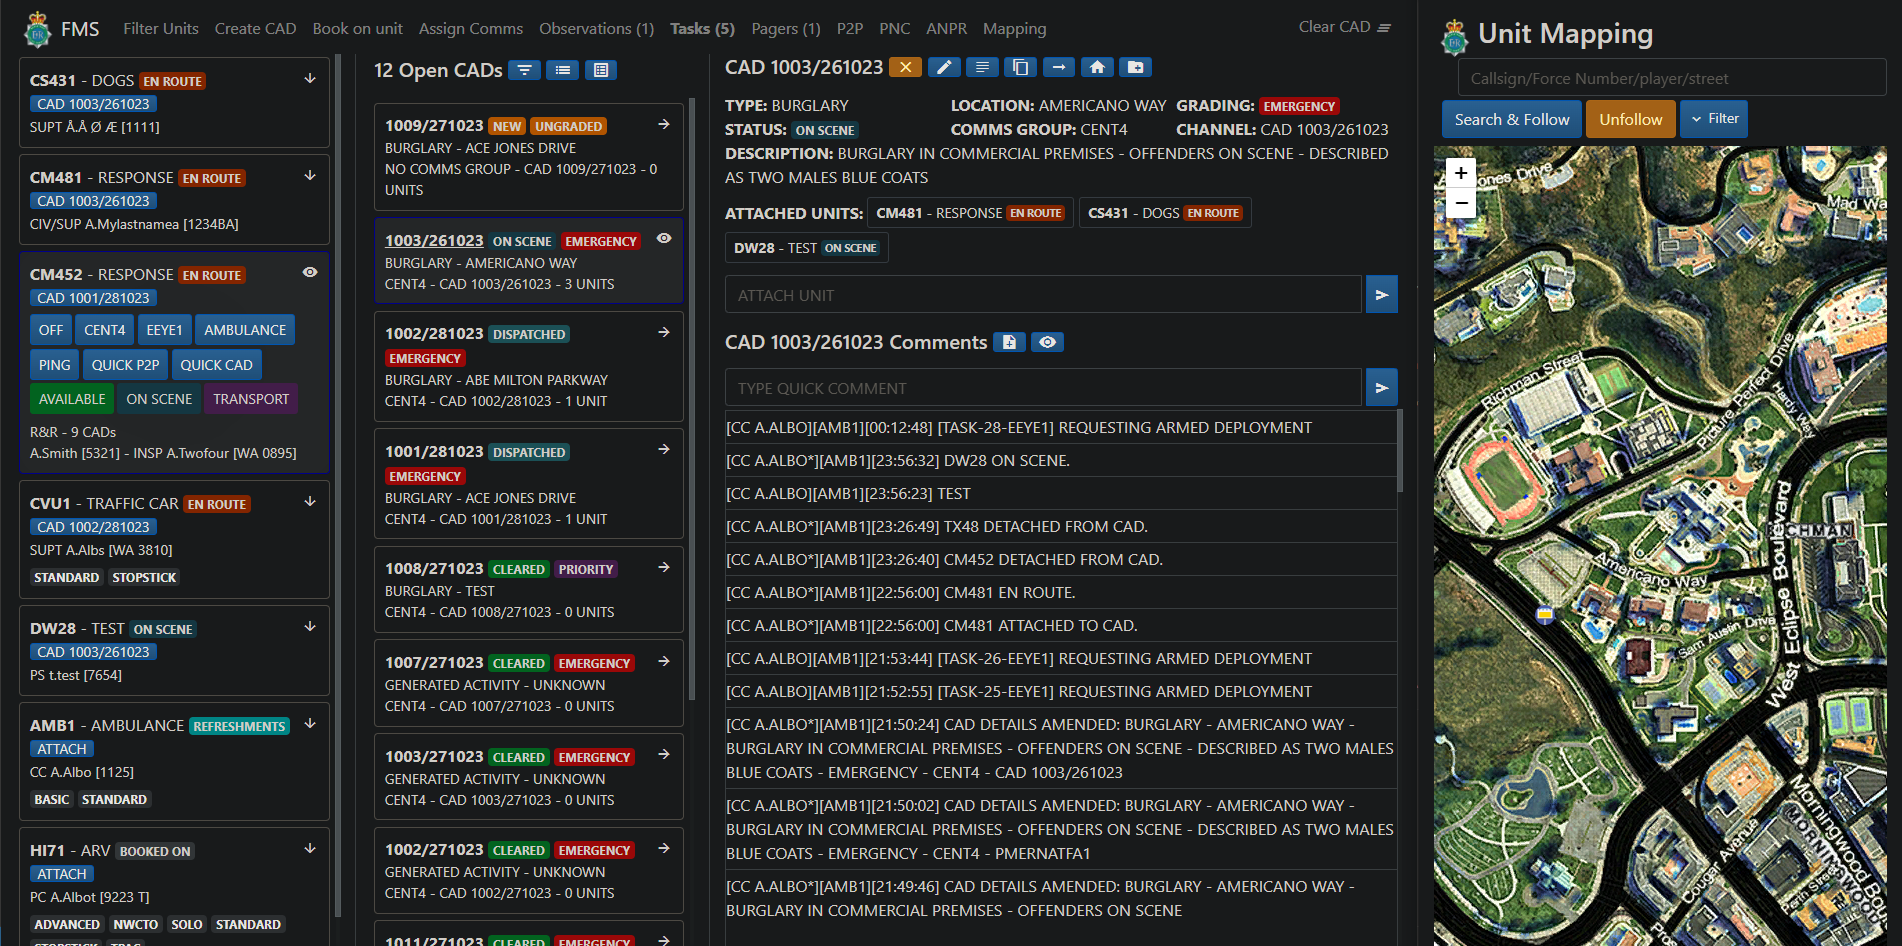Toggle the eye icon on CM452 unit card

click(x=310, y=272)
